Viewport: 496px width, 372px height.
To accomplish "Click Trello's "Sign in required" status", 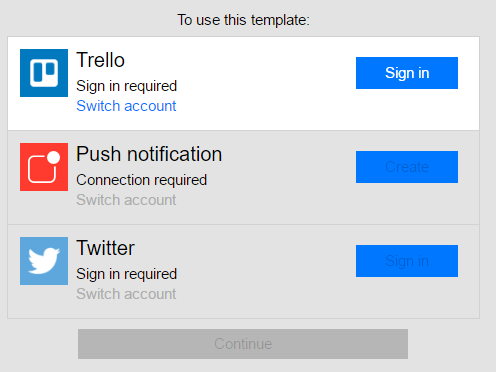I will [x=126, y=86].
